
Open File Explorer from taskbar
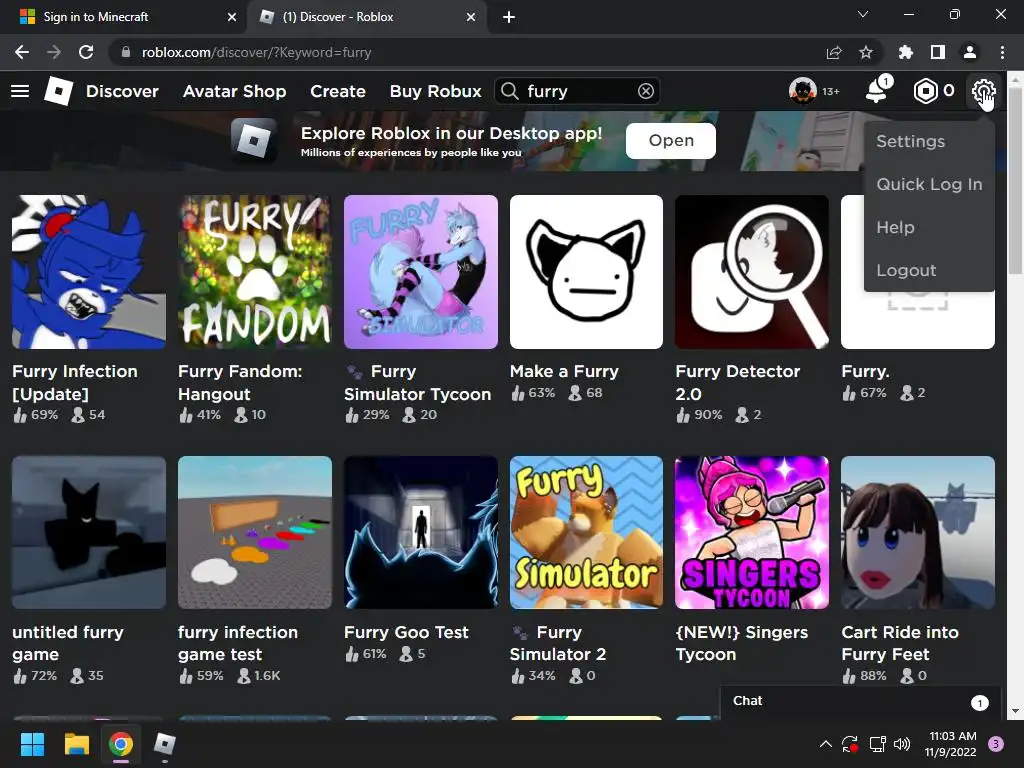point(76,744)
